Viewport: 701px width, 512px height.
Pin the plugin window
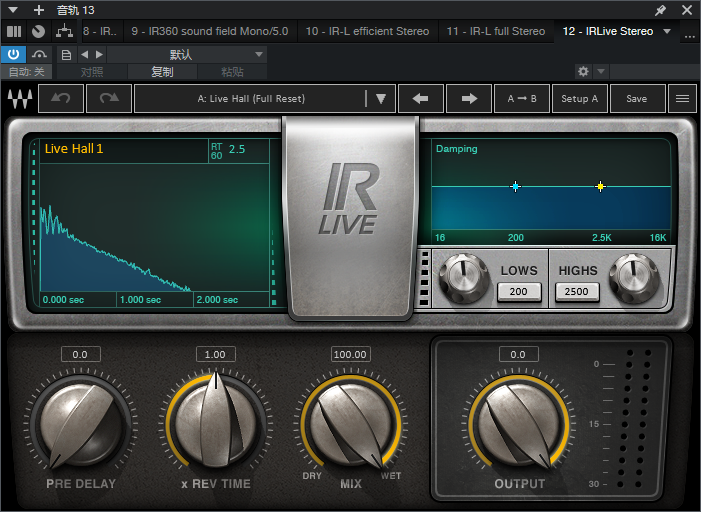pos(660,10)
